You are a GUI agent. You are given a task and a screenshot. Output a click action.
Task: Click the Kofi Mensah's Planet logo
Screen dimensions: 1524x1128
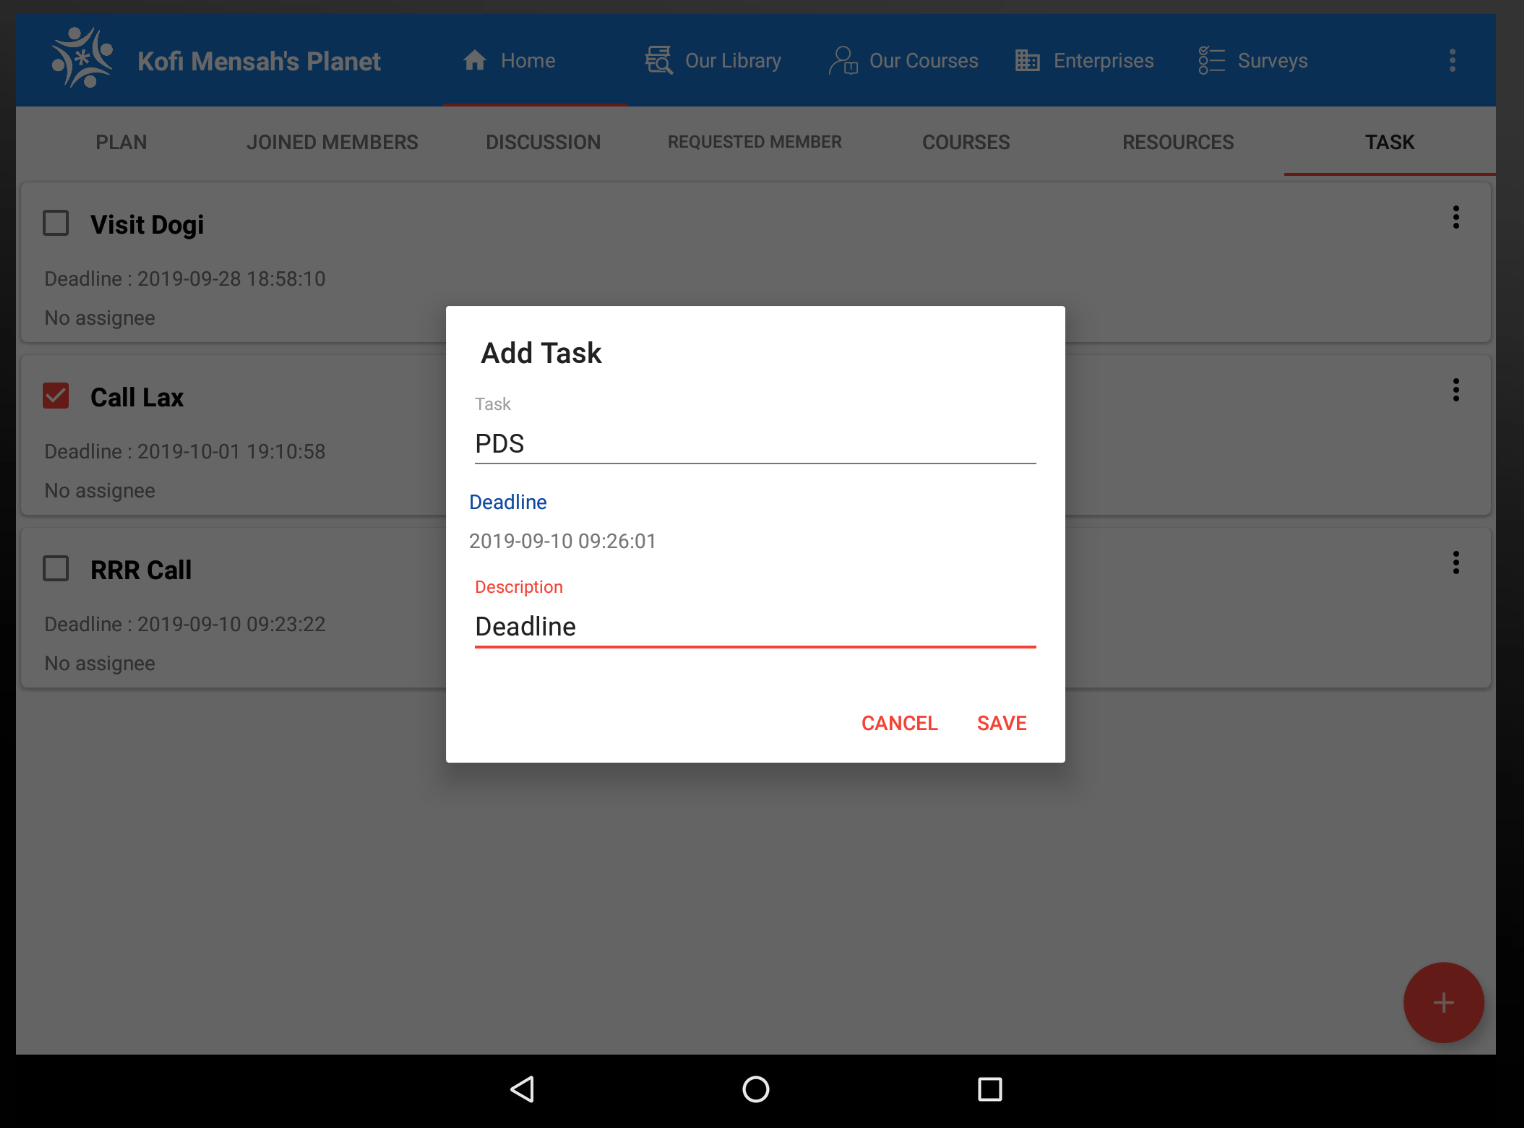coord(80,58)
